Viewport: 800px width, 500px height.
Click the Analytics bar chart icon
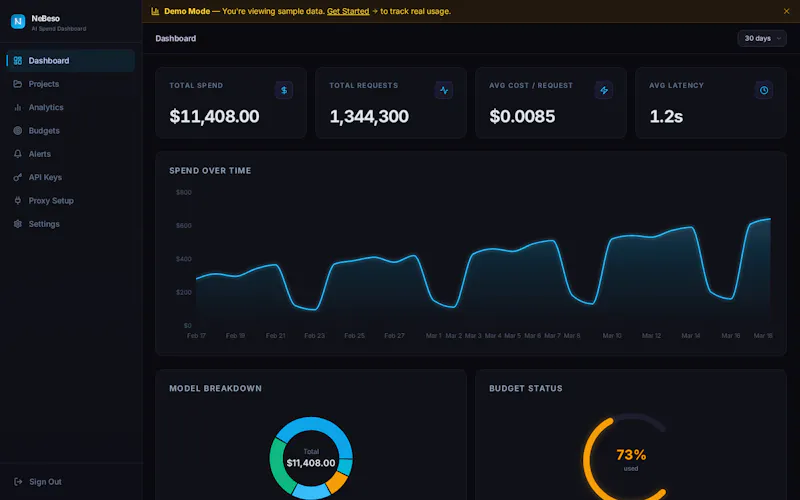(x=18, y=107)
